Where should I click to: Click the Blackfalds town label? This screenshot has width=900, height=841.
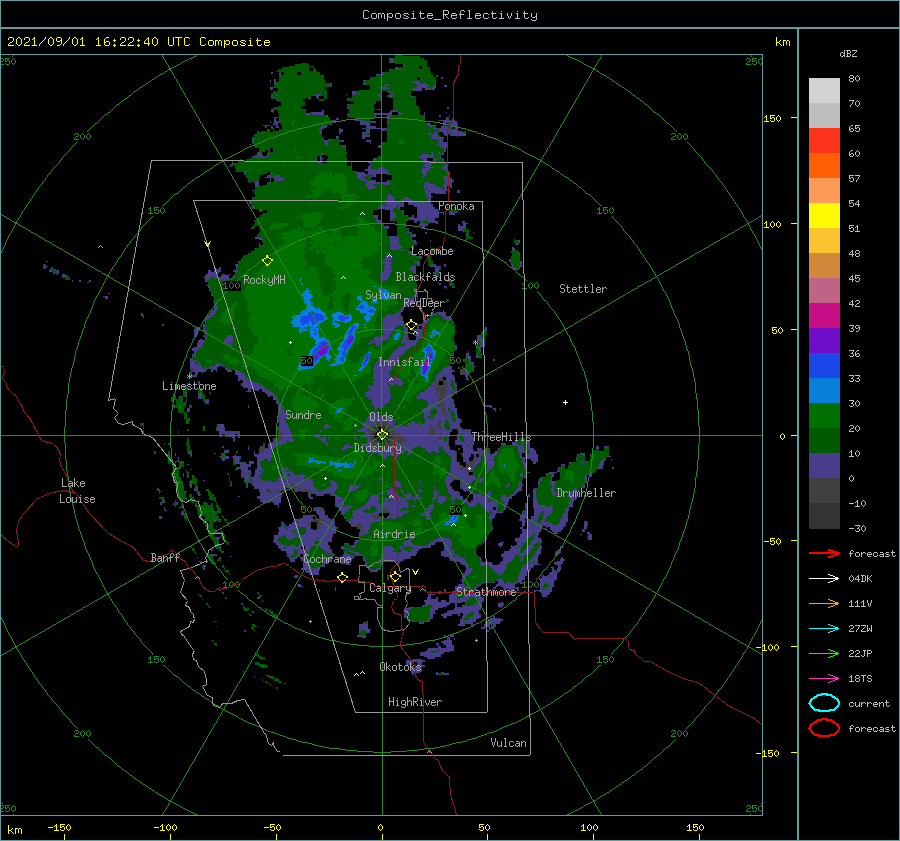425,277
